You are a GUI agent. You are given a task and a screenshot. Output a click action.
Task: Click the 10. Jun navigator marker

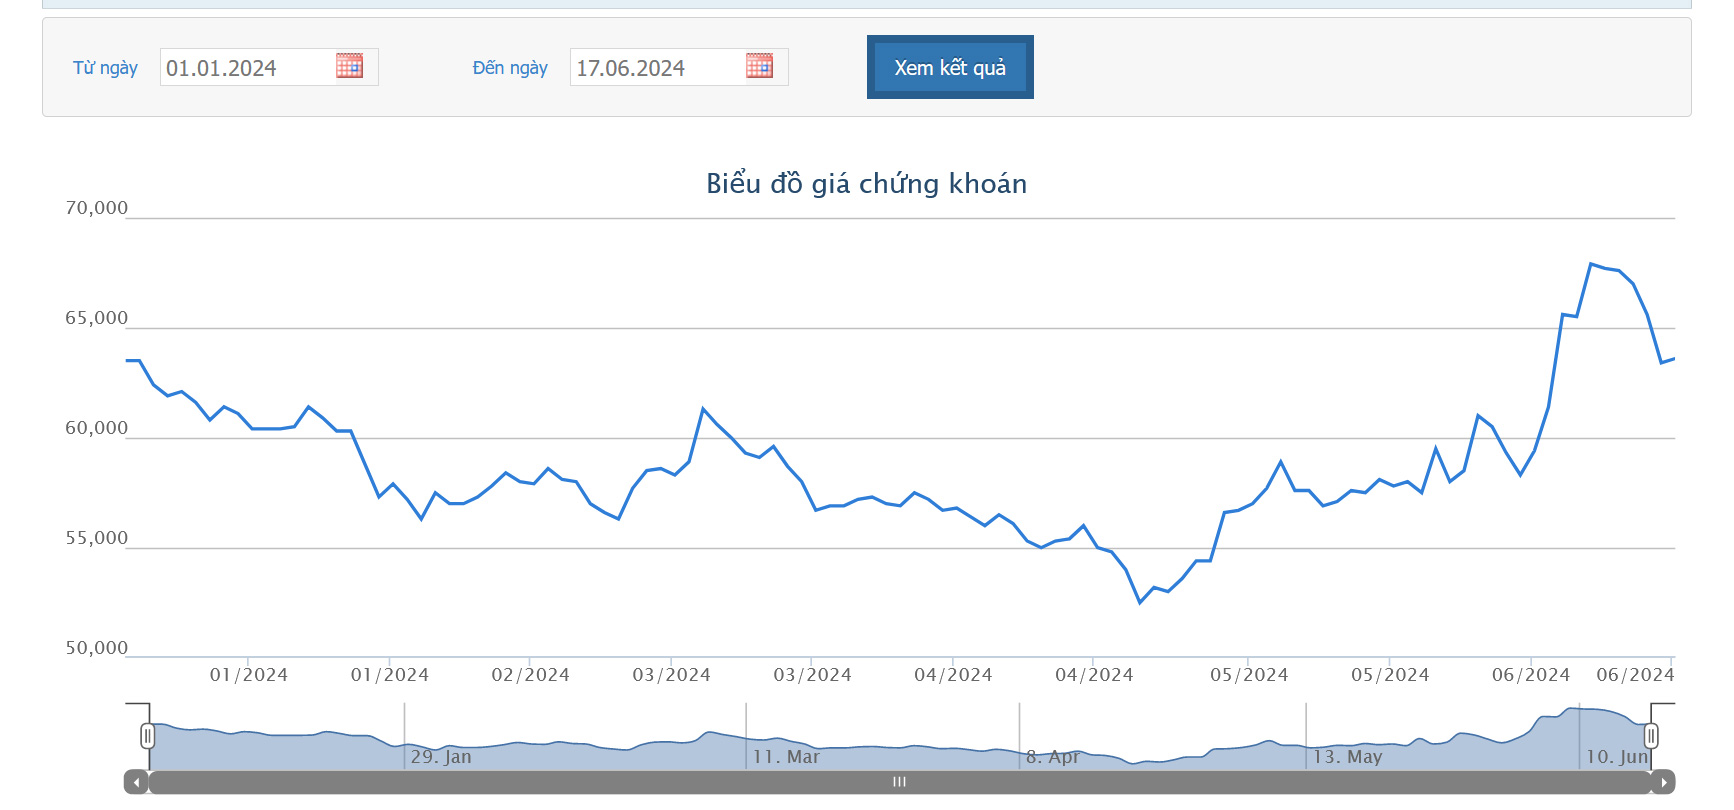(x=1617, y=756)
